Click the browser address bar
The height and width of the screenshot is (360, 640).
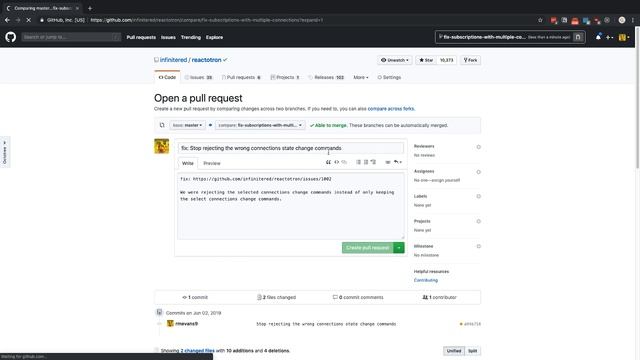[286, 20]
